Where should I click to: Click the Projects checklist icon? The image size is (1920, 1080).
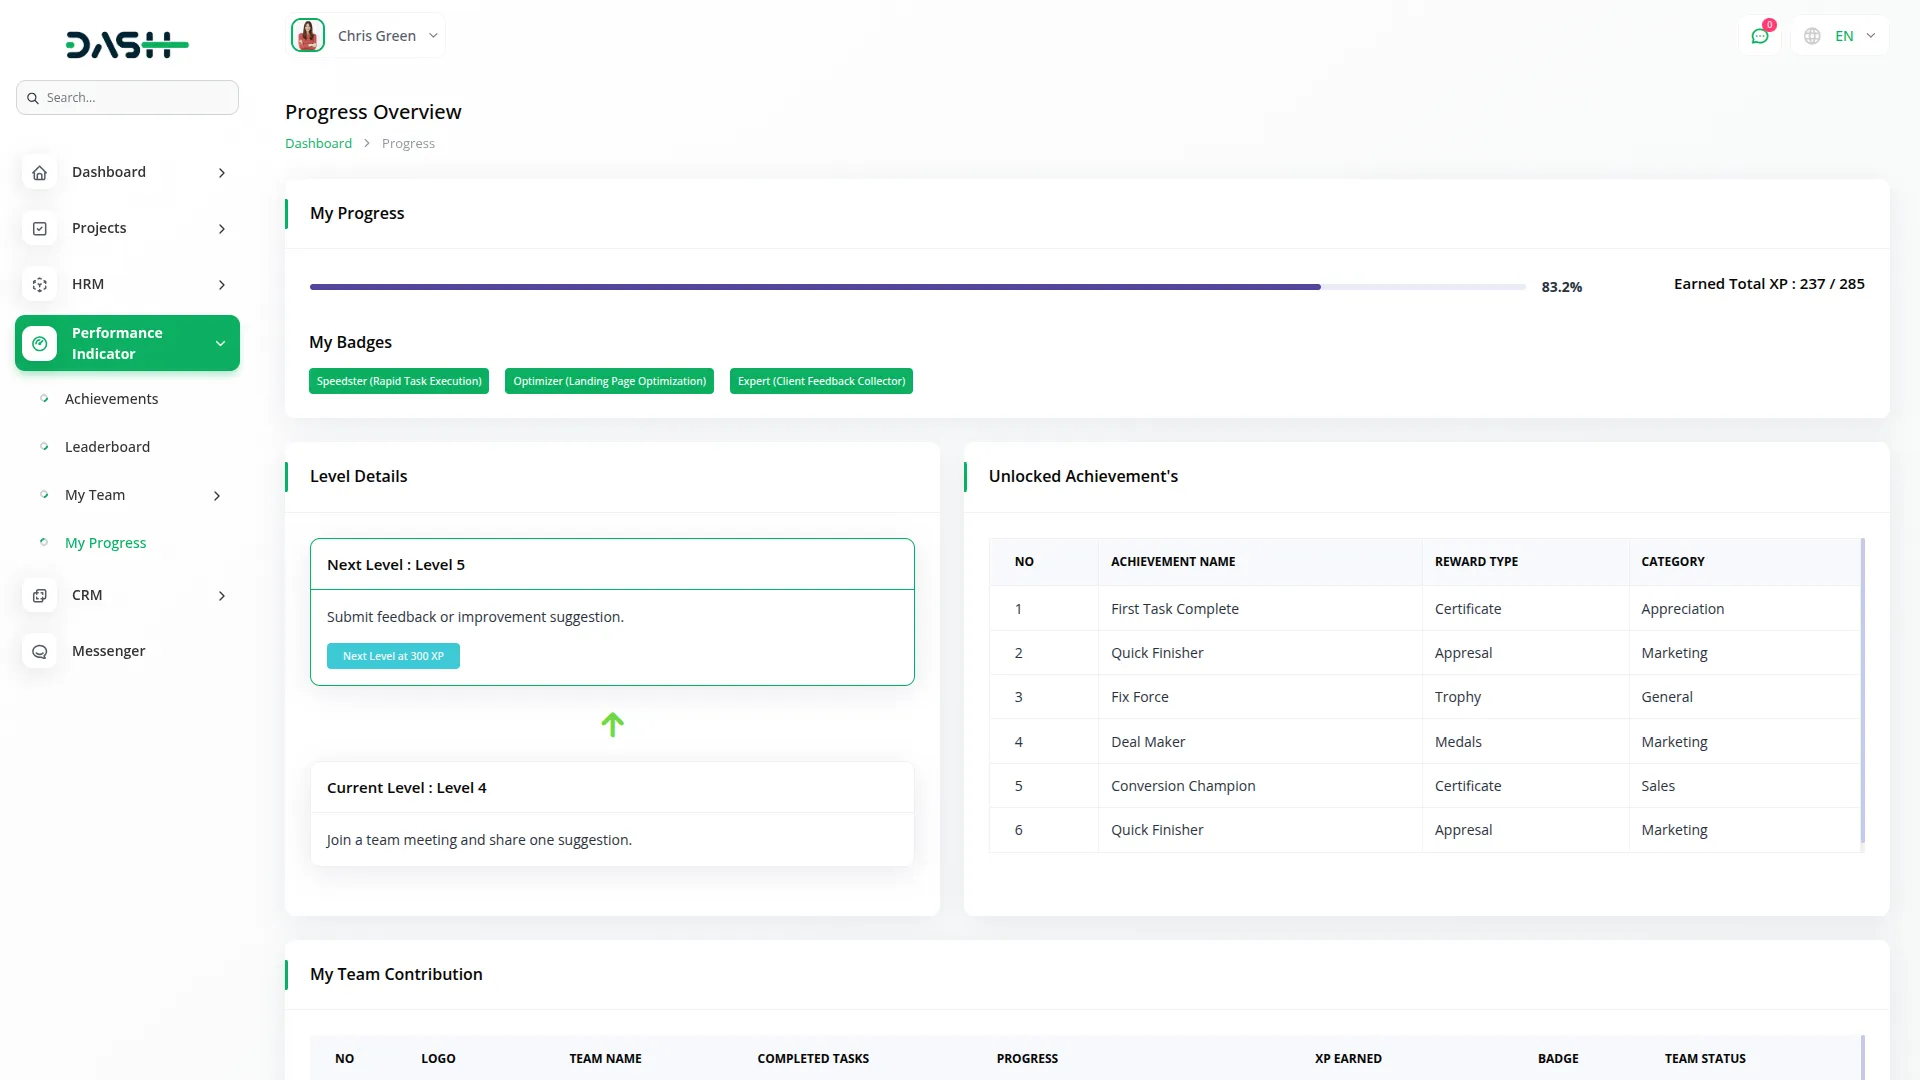tap(39, 229)
